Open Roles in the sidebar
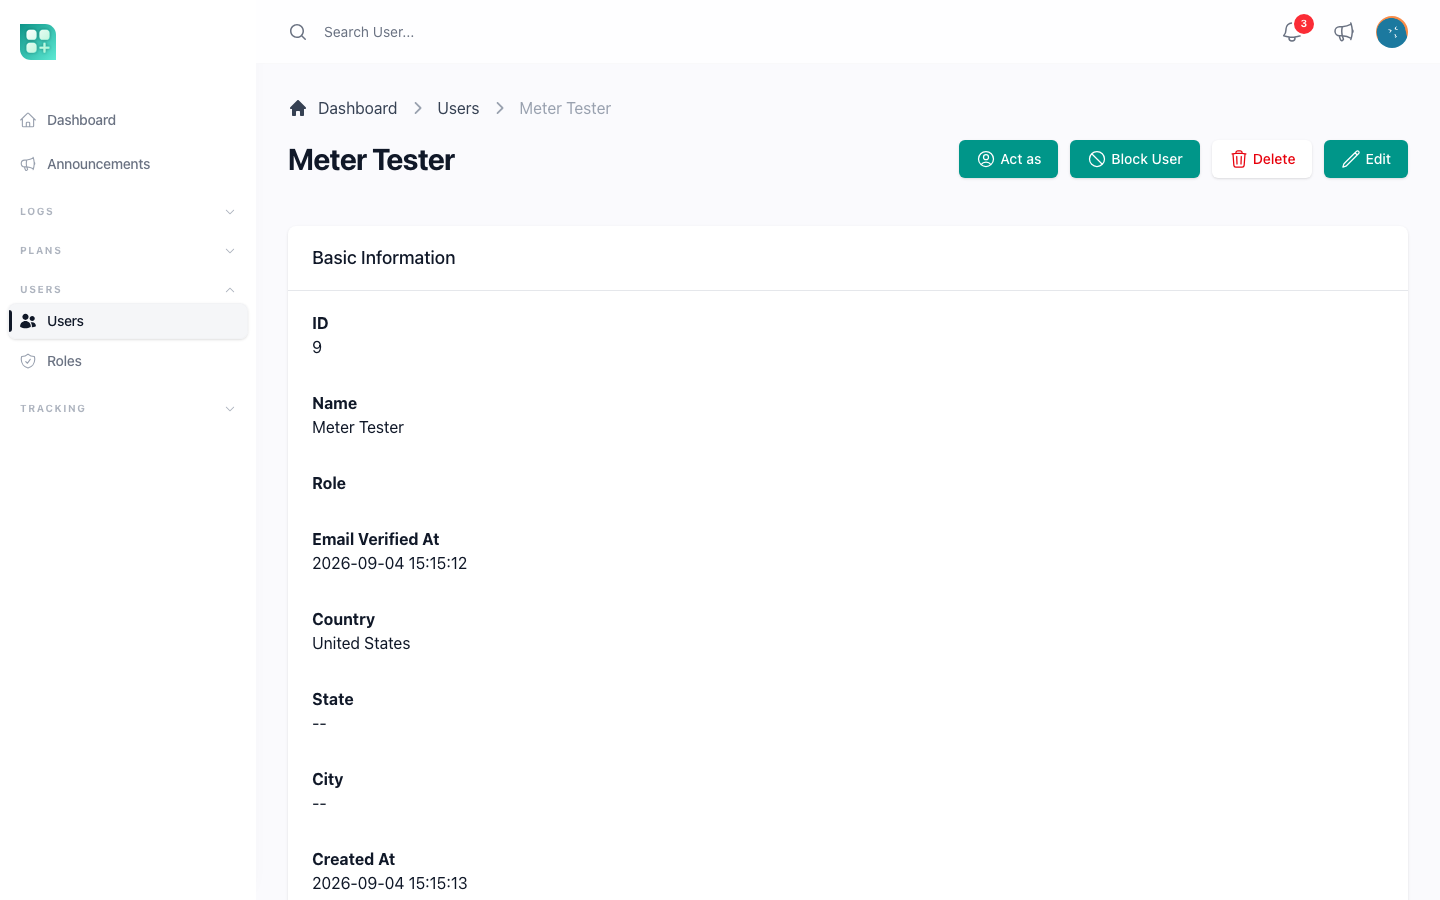1440x900 pixels. [x=128, y=361]
